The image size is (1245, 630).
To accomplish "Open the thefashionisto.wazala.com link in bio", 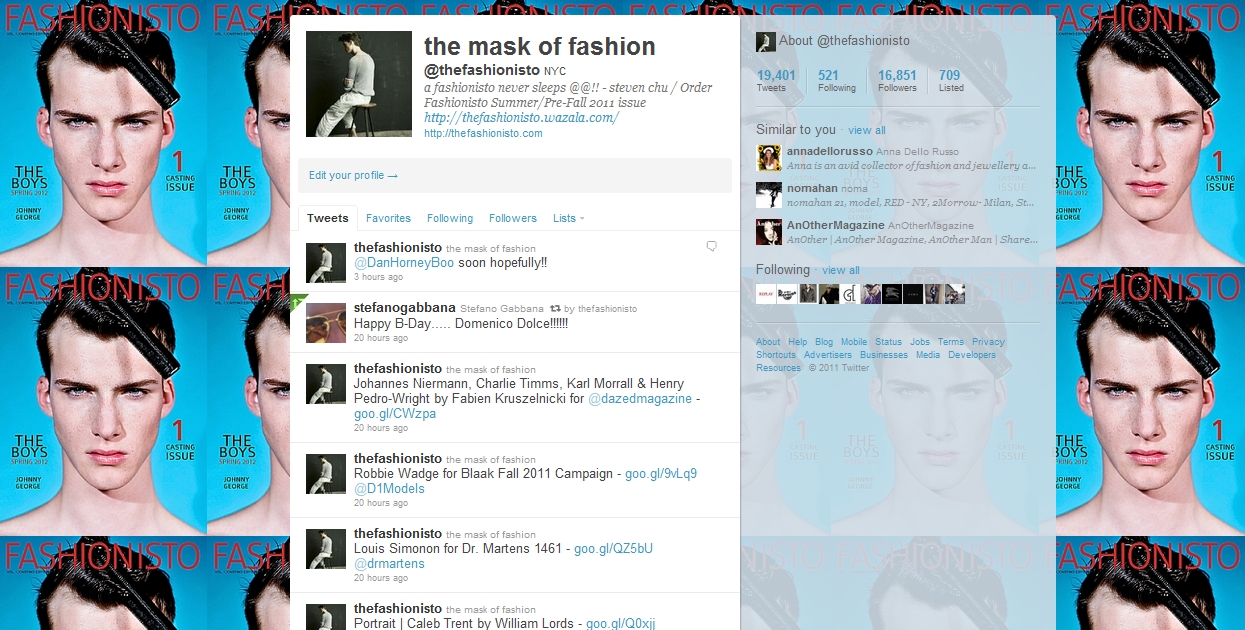I will [x=521, y=117].
